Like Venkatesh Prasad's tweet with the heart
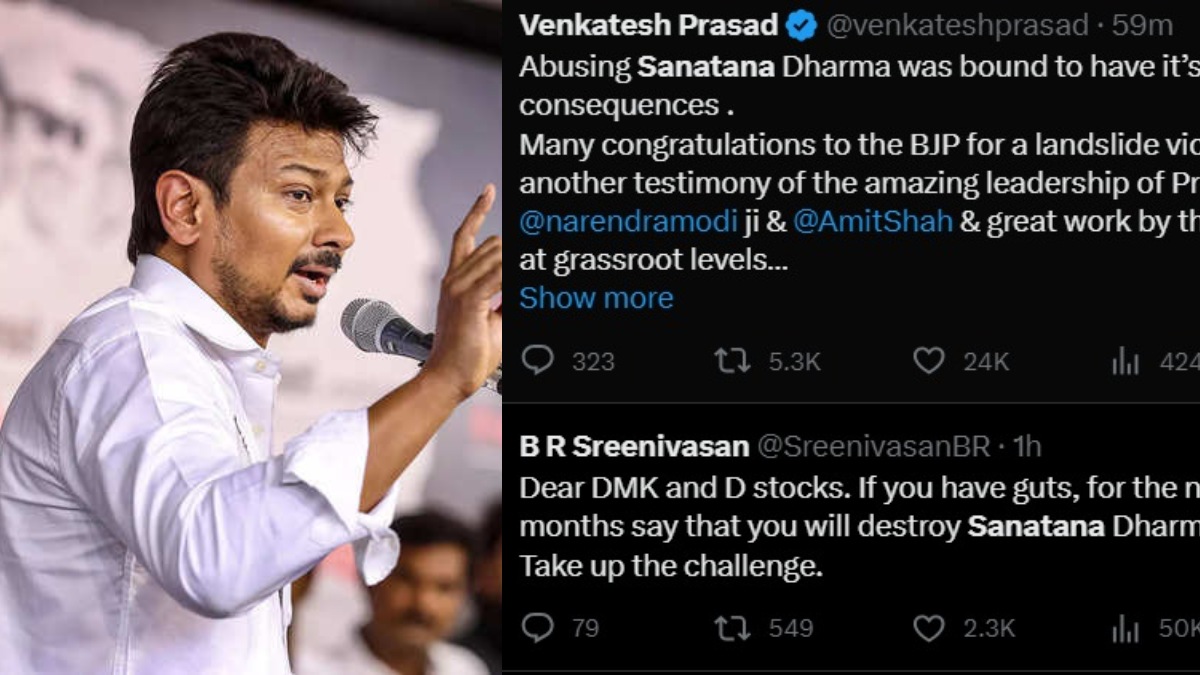This screenshot has height=675, width=1200. pyautogui.click(x=929, y=360)
